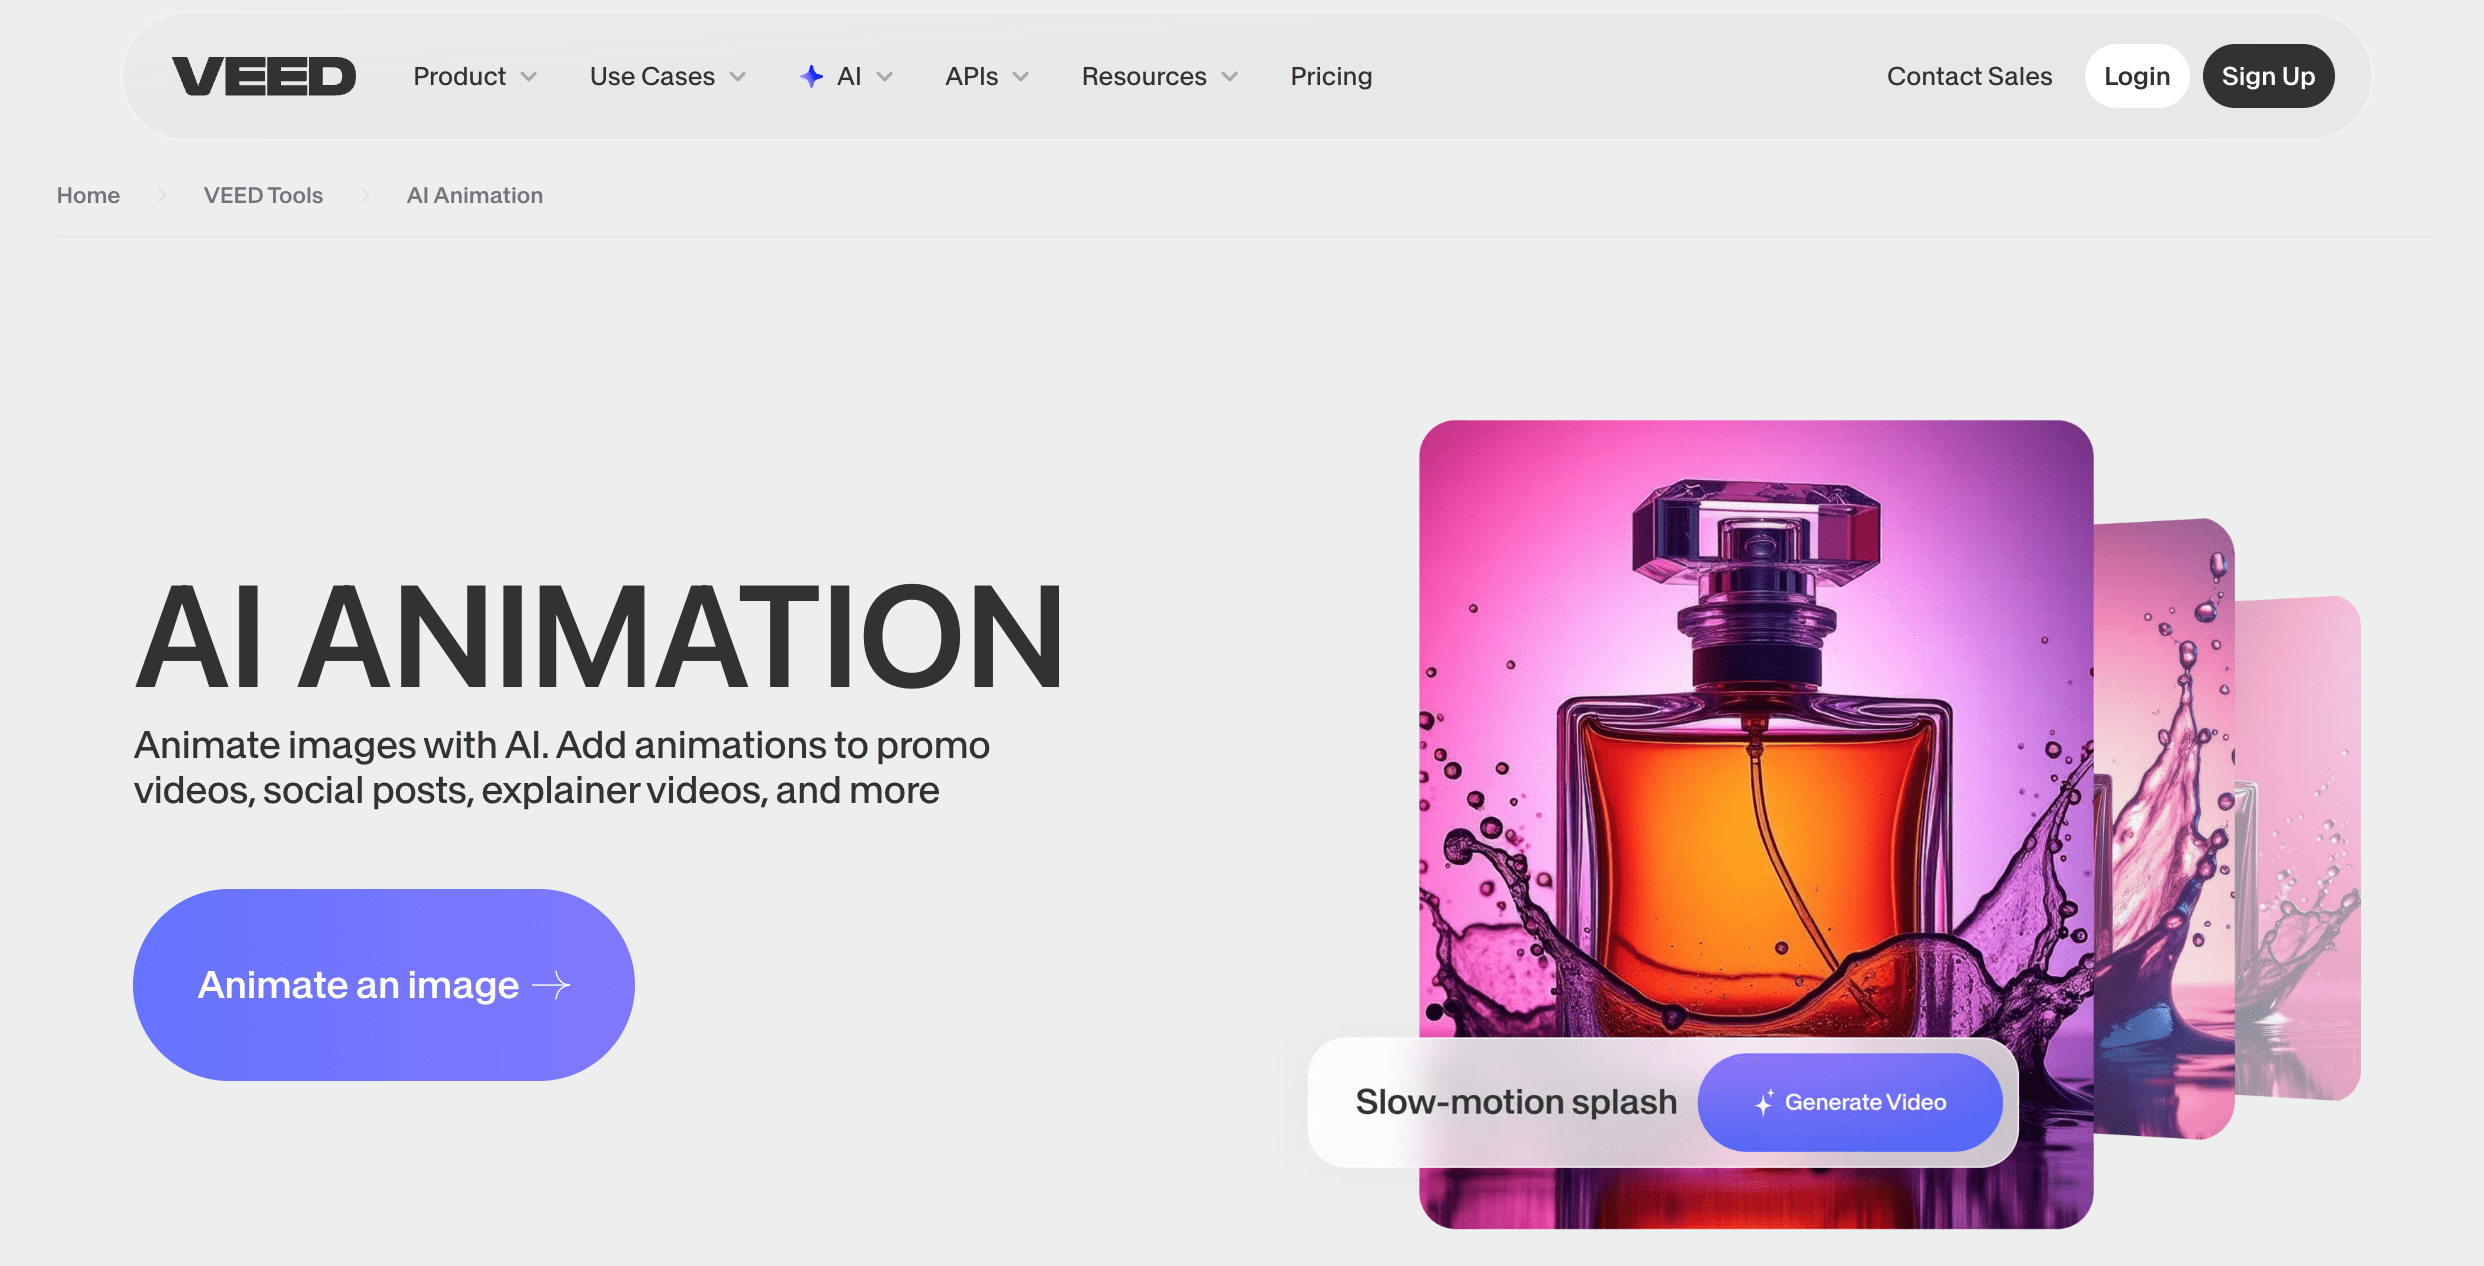2484x1266 pixels.
Task: Click the blue AI sparkle icon
Action: [x=811, y=76]
